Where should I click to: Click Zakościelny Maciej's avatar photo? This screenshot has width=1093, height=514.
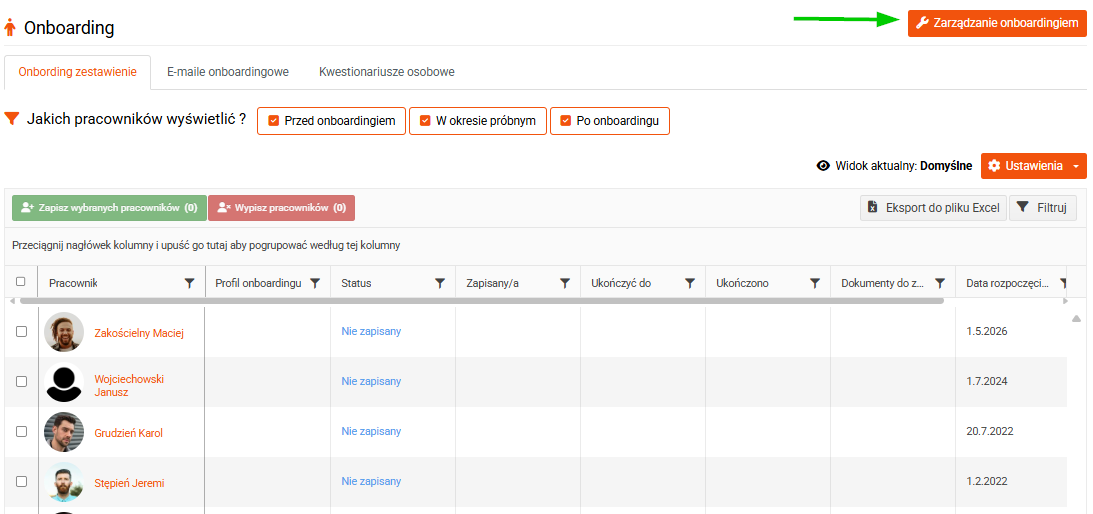coord(64,332)
